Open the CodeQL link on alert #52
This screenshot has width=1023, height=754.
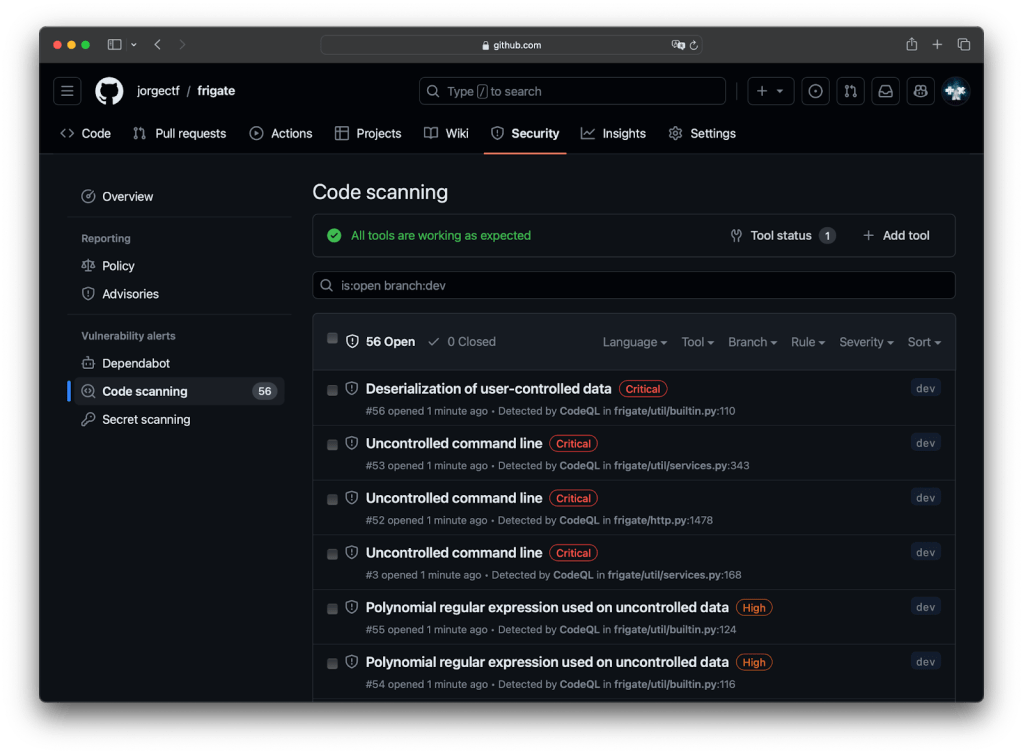[x=579, y=520]
